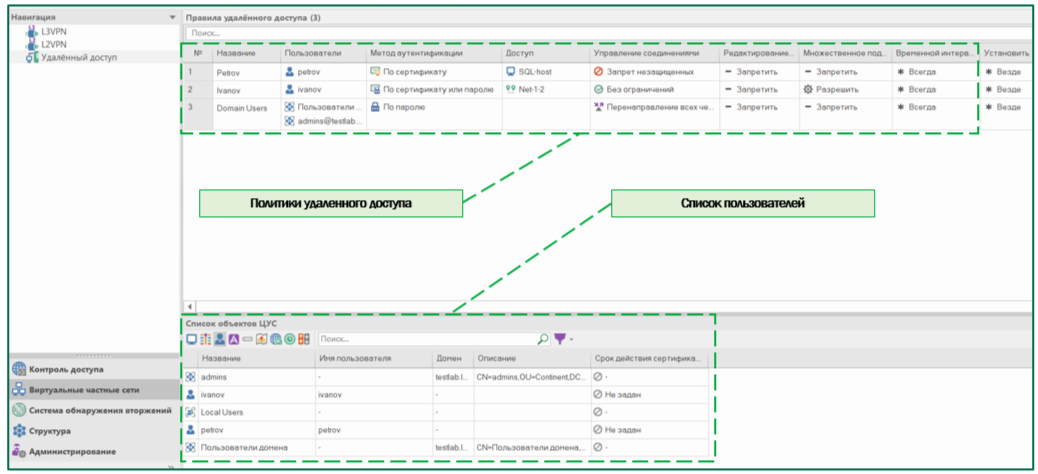Click the Имя пользователя column header

click(x=373, y=358)
